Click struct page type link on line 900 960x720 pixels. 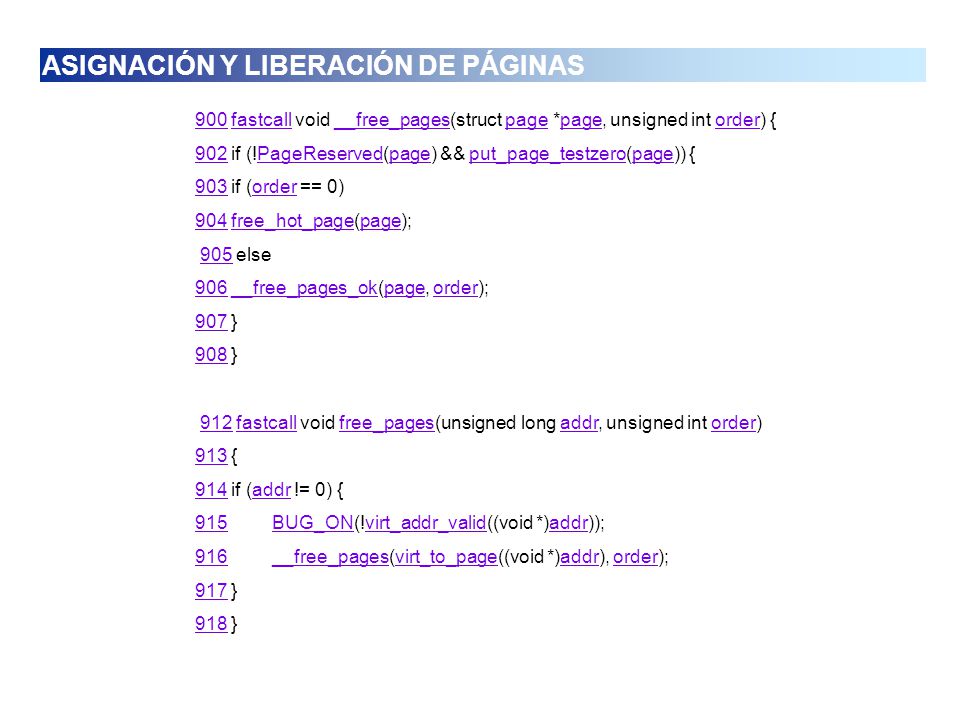527,121
